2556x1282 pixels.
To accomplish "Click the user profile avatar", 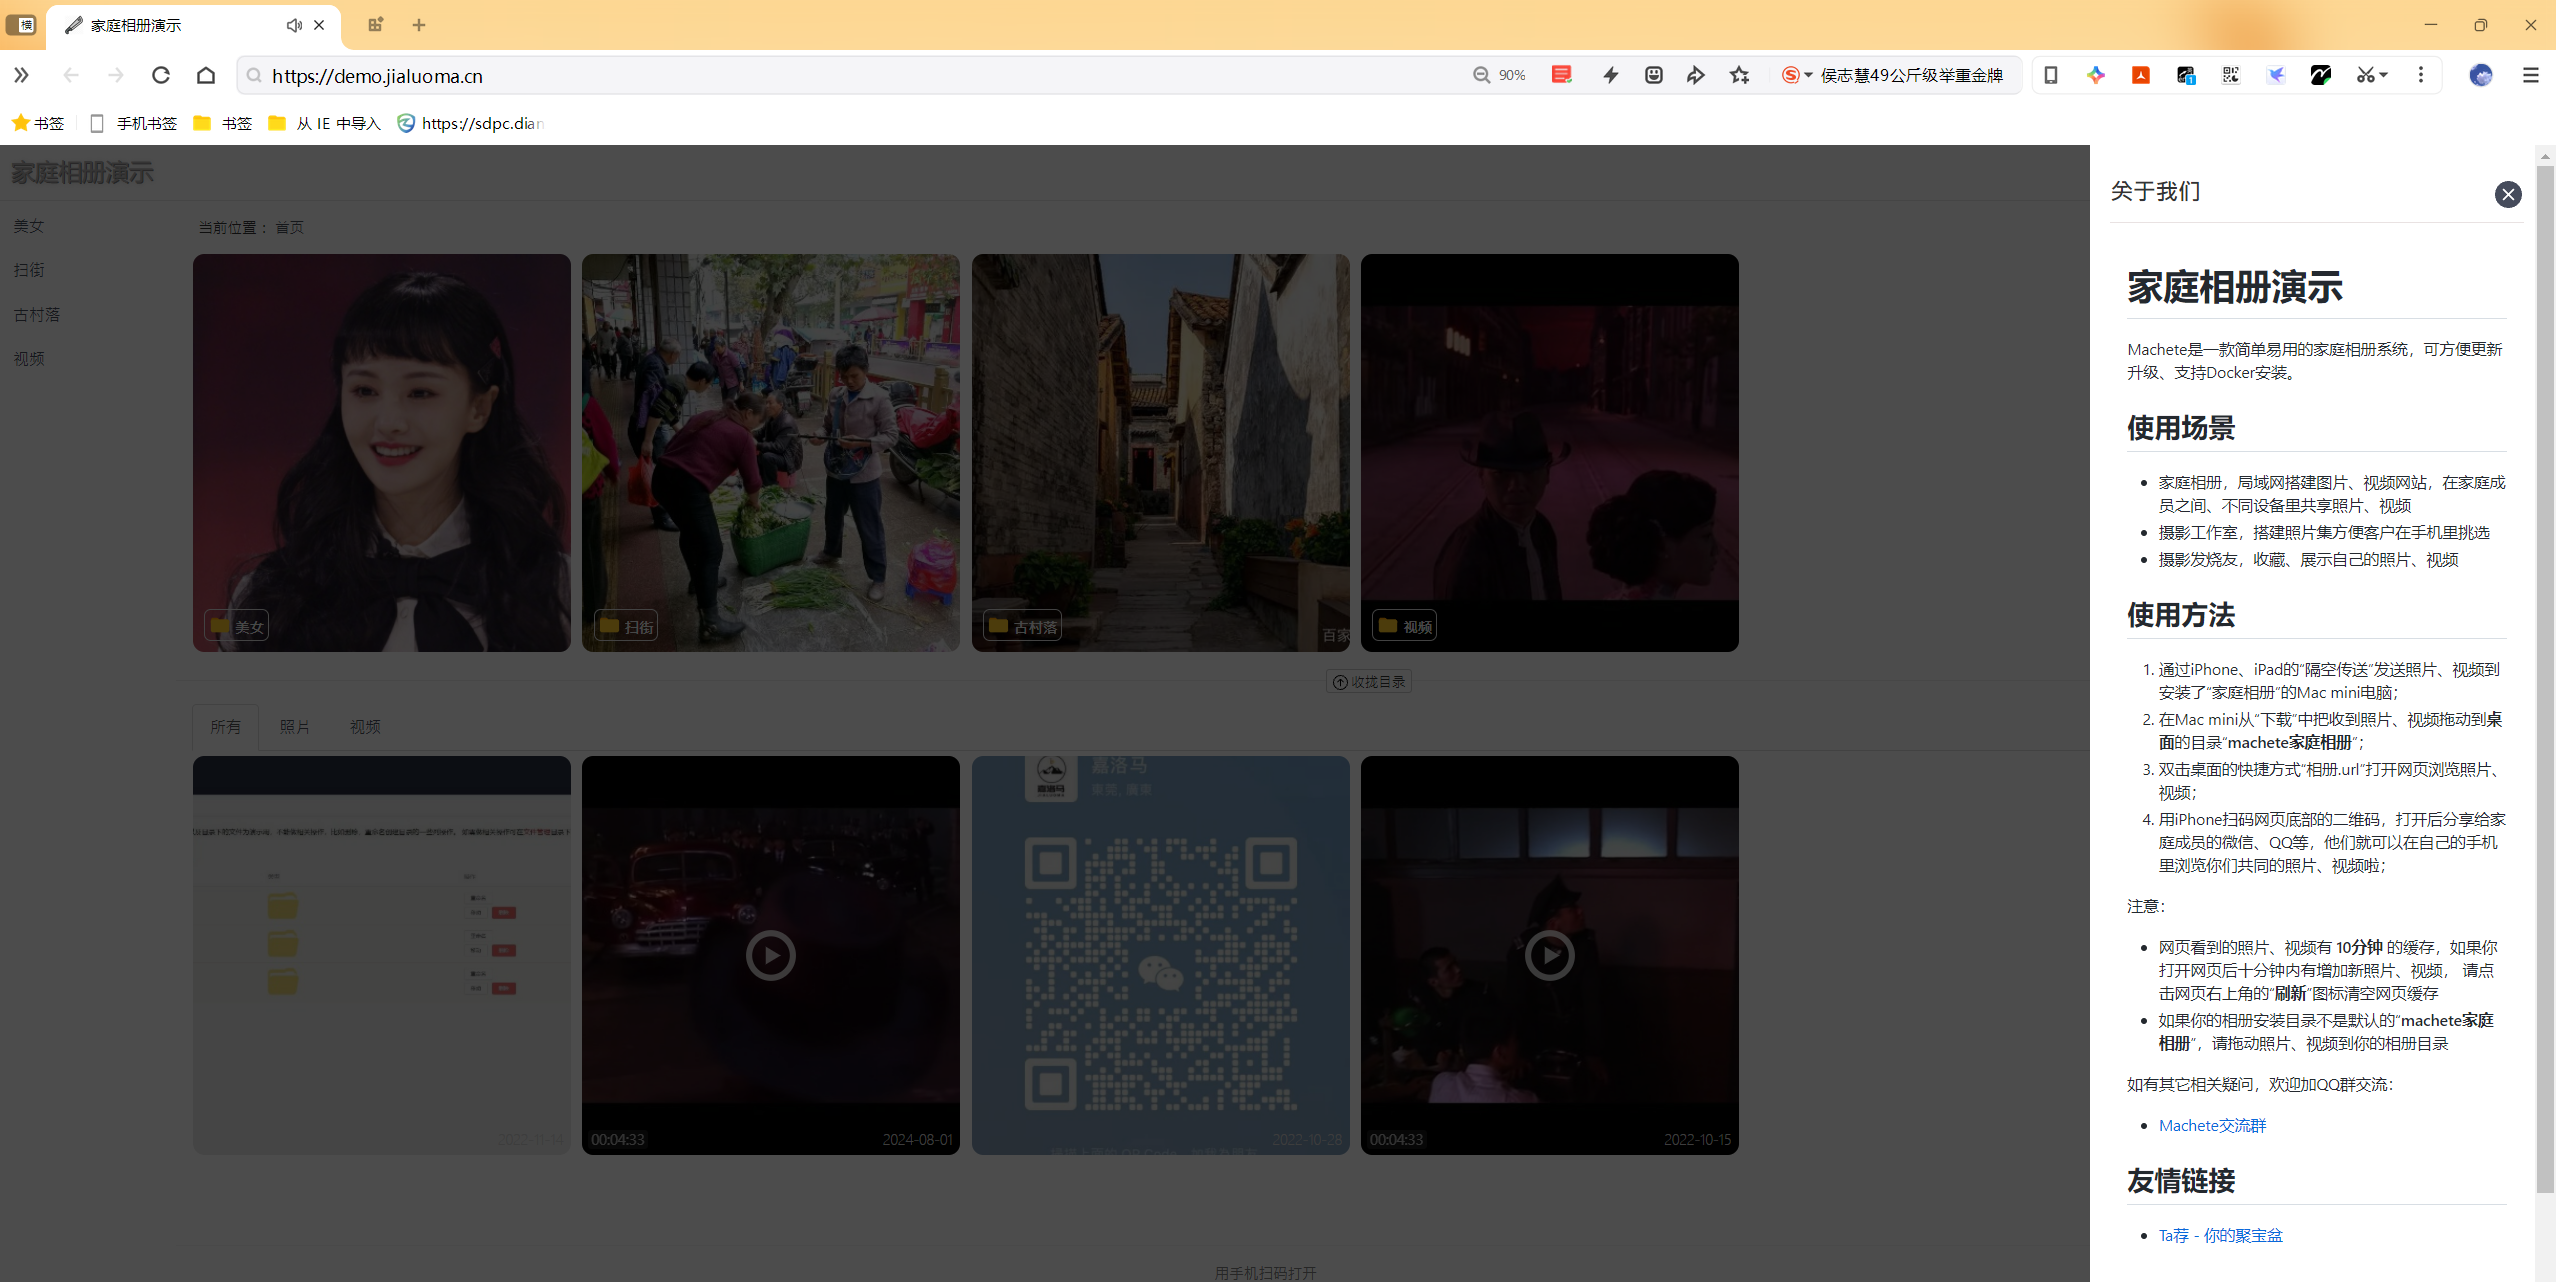I will (x=2480, y=75).
